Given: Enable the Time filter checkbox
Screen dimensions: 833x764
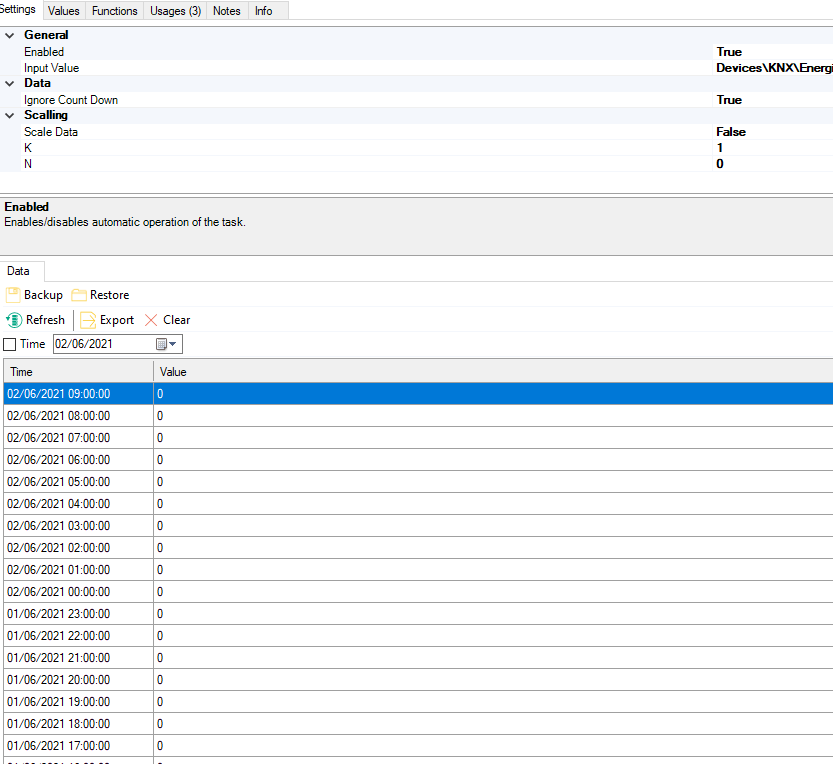Looking at the screenshot, I should (10, 344).
